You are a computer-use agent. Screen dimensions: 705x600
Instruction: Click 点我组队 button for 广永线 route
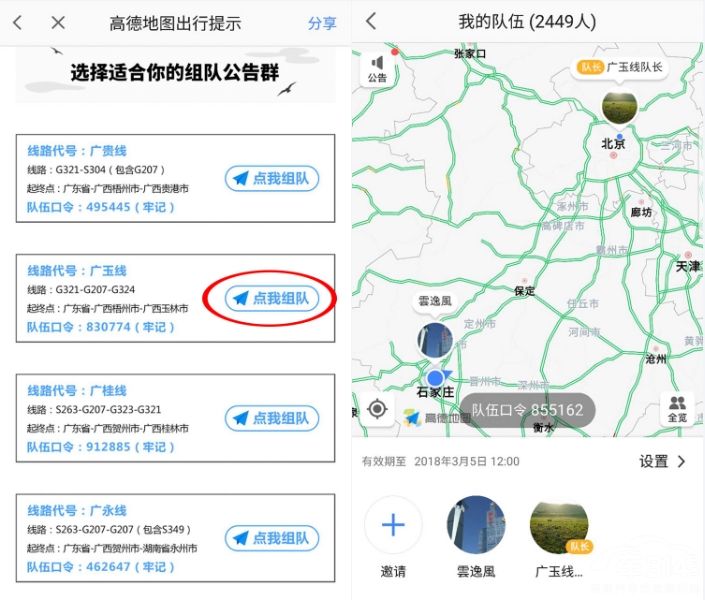[271, 538]
